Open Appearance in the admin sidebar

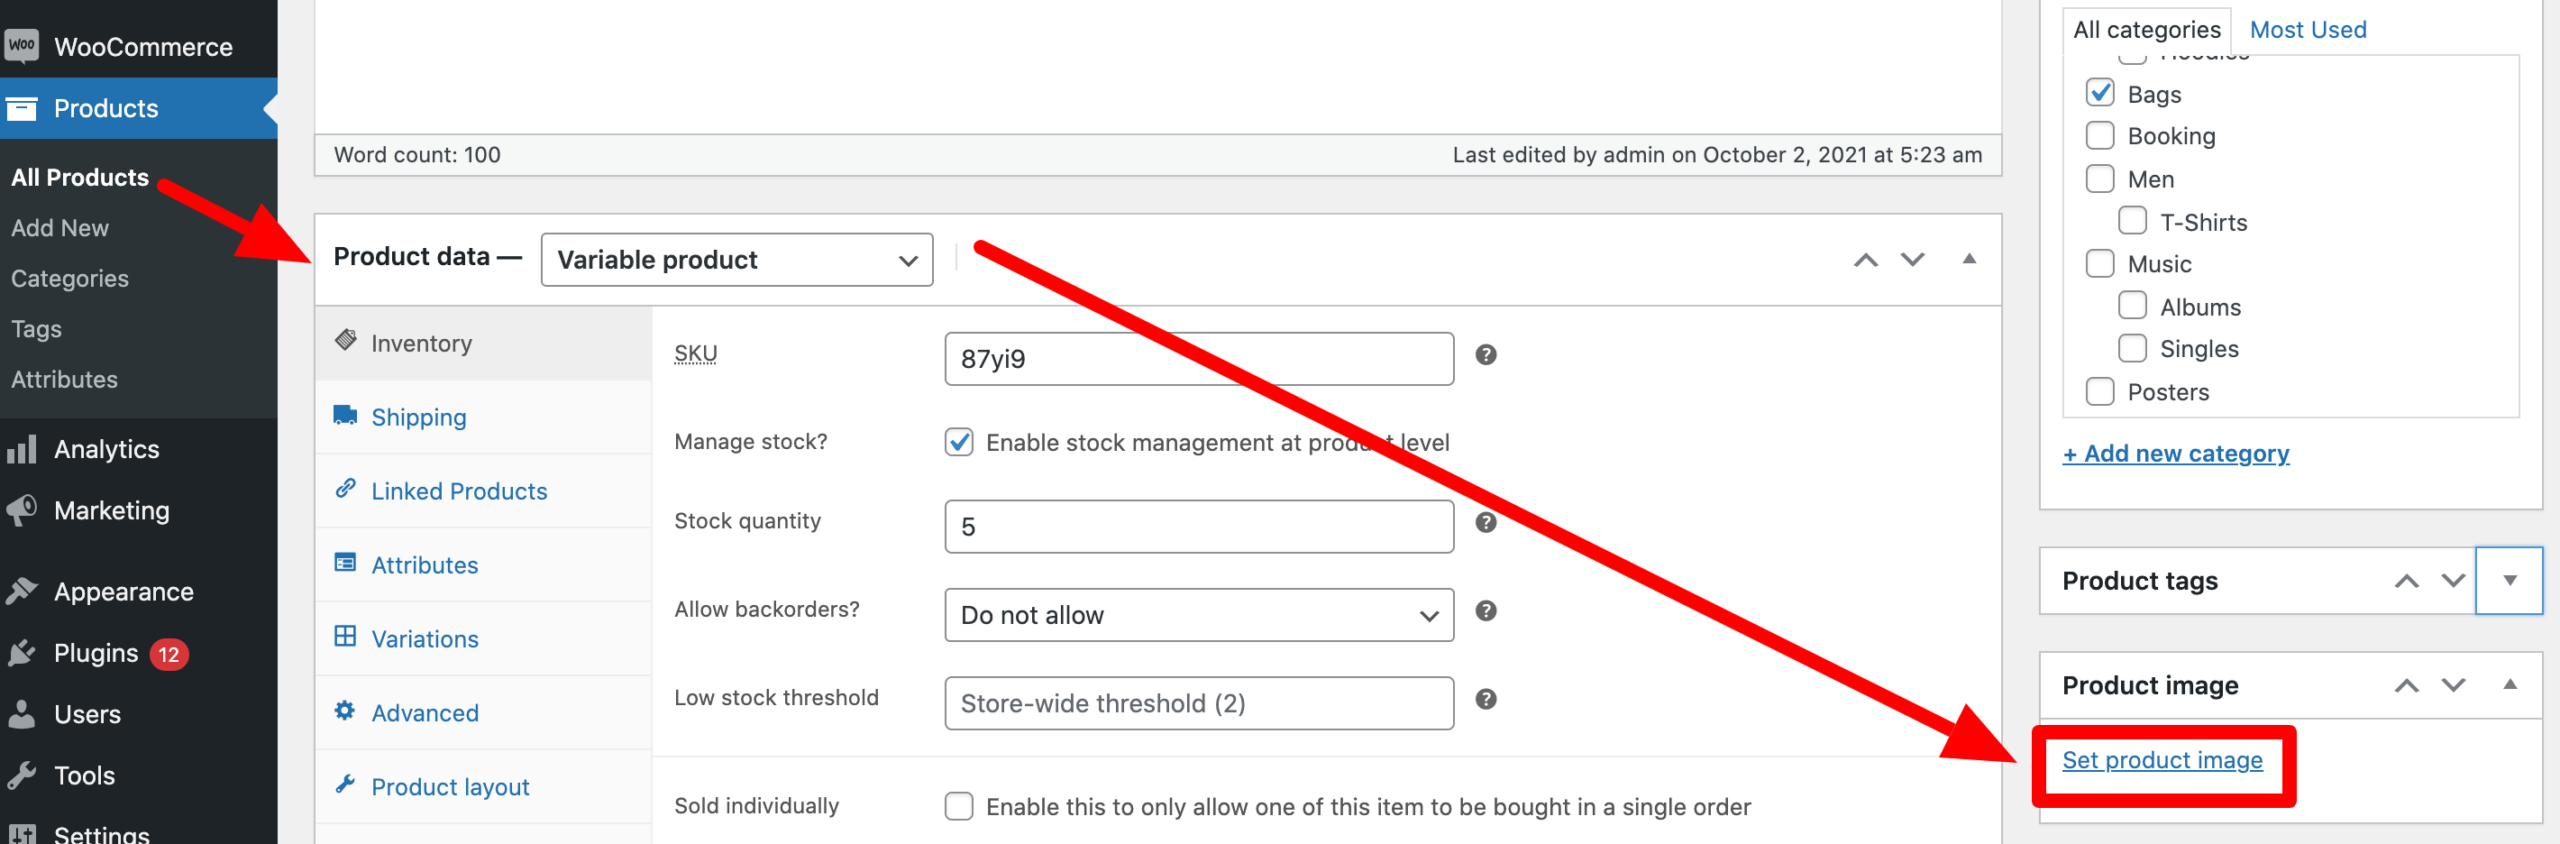pos(123,592)
